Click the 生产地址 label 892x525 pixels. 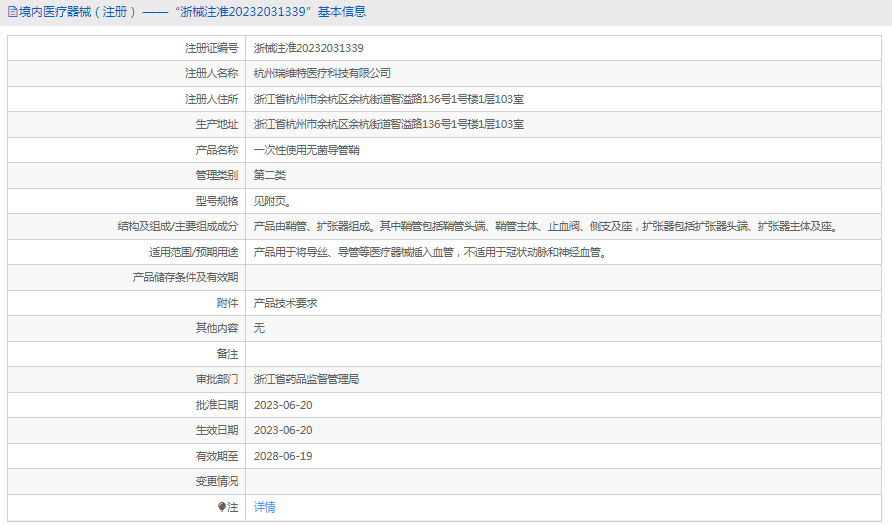tap(217, 125)
